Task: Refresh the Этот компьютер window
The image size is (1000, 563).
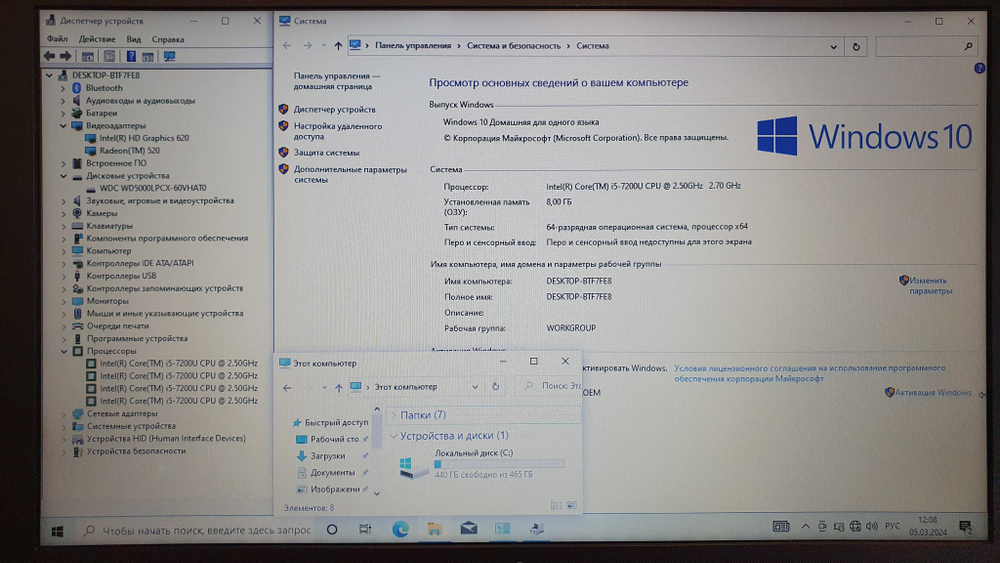Action: (x=495, y=386)
